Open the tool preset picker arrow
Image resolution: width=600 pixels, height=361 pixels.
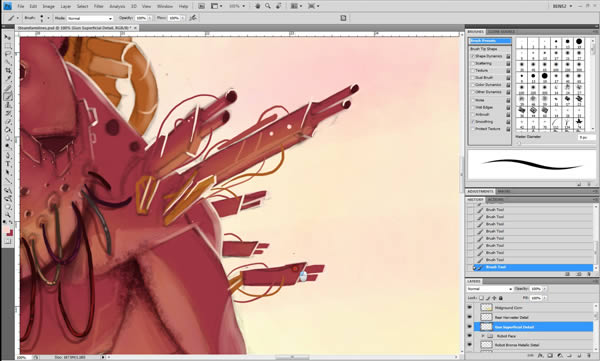pos(17,18)
